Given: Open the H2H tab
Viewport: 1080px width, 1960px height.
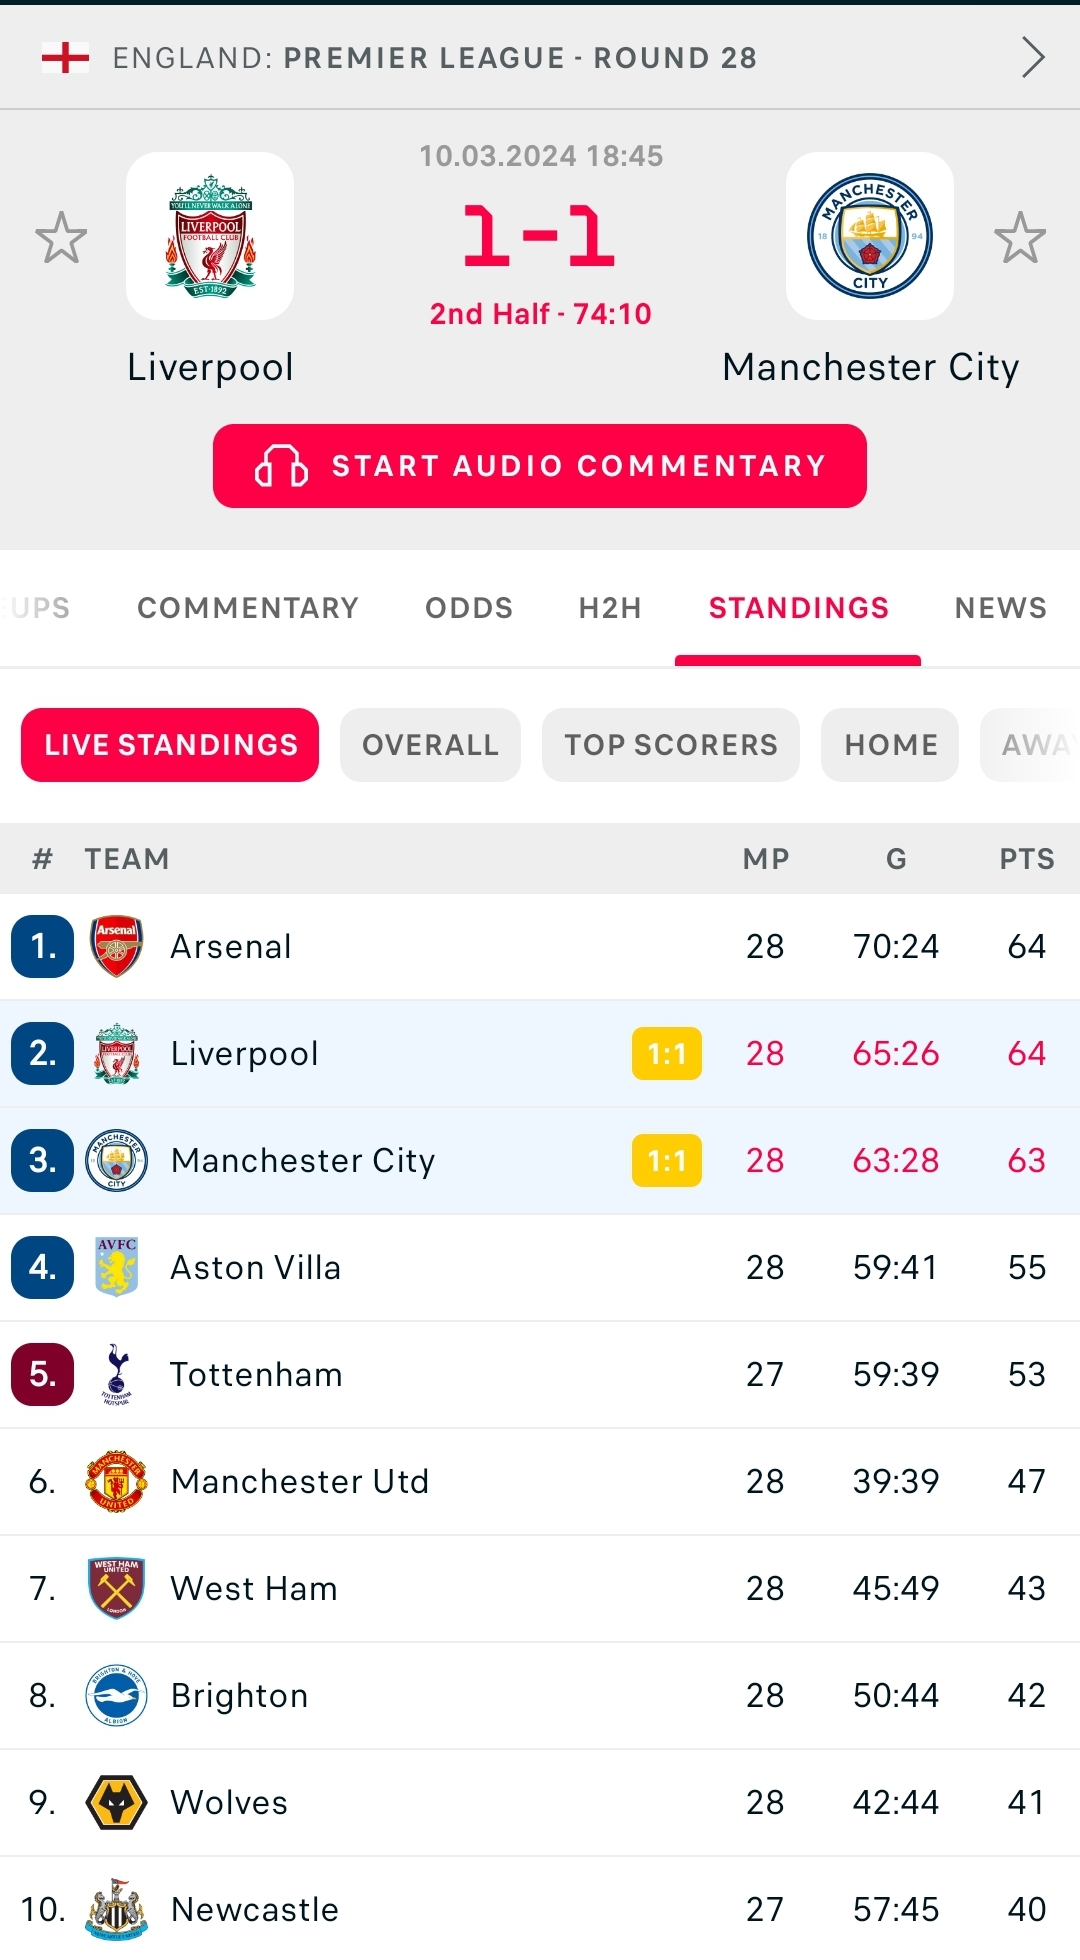Looking at the screenshot, I should (609, 608).
